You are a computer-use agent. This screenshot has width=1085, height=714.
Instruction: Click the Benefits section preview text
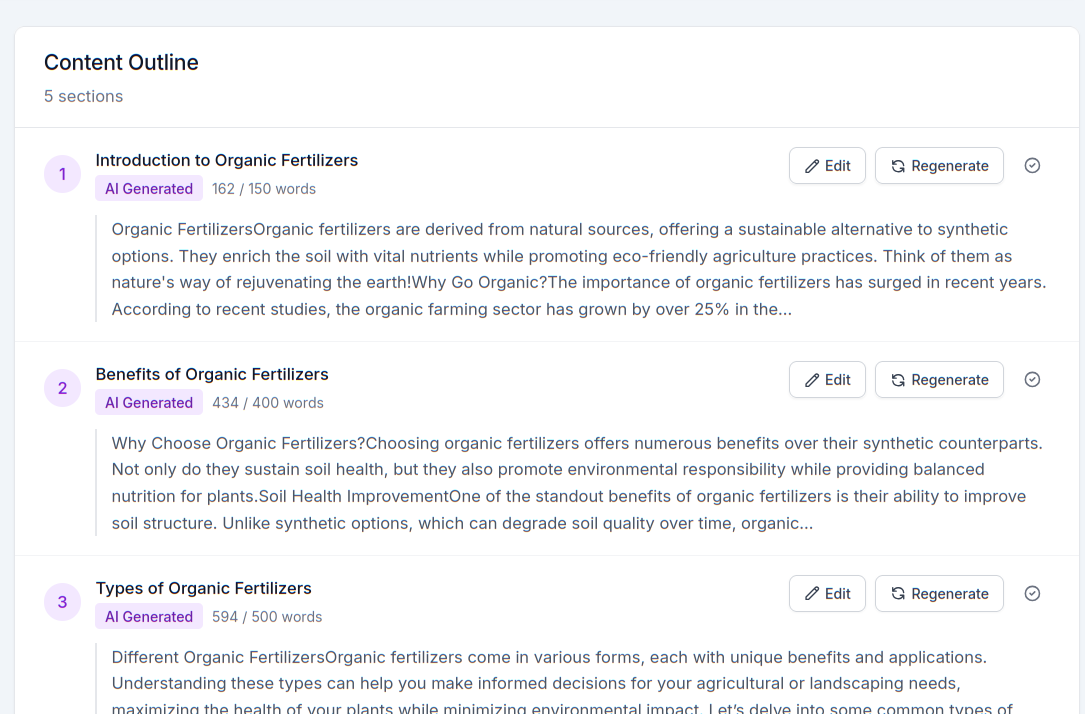(x=578, y=483)
